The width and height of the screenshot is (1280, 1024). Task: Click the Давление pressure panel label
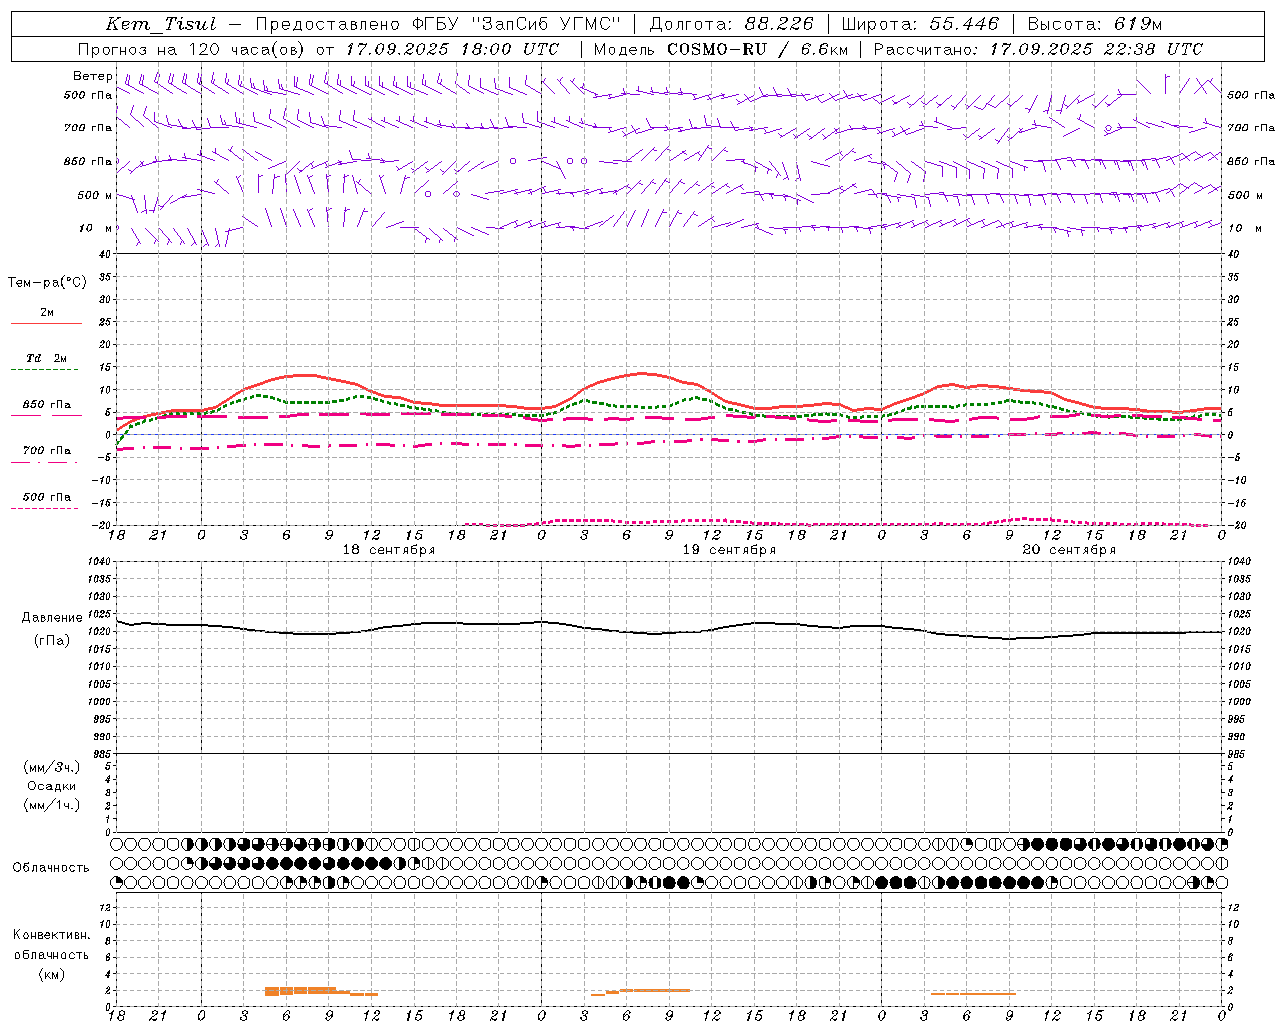52,618
